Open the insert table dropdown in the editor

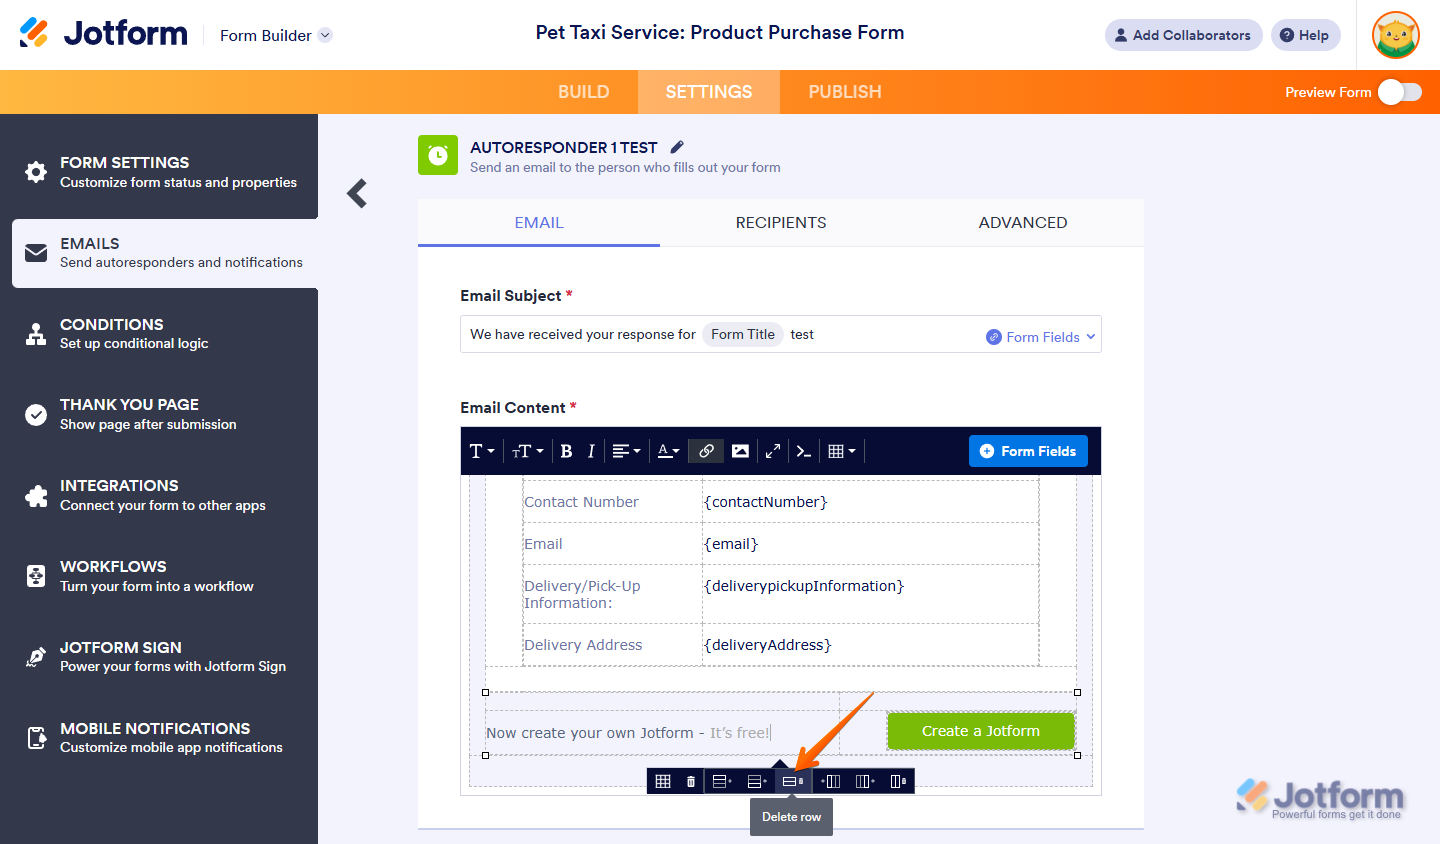pyautogui.click(x=842, y=451)
